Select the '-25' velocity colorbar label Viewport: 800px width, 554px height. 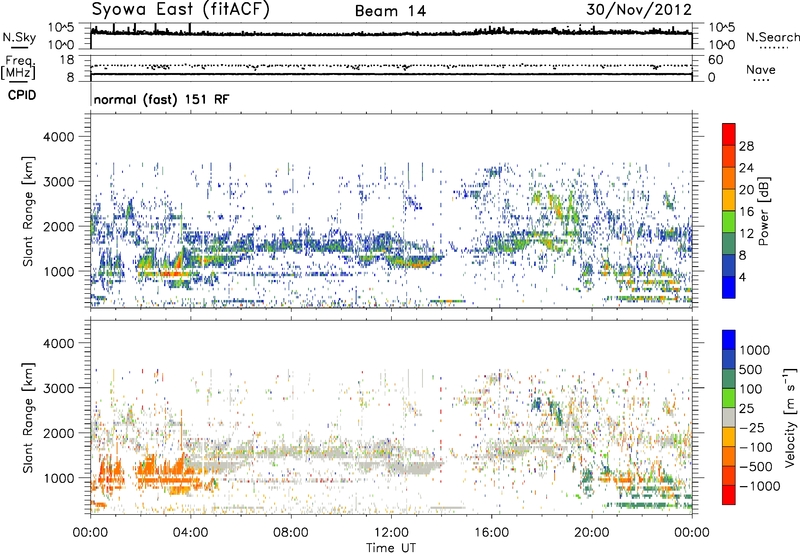[754, 428]
